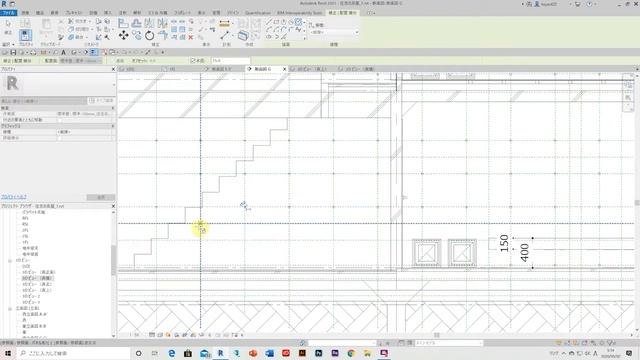Open the ファイル file tab
Screen dimensions: 640x360
coord(9,13)
